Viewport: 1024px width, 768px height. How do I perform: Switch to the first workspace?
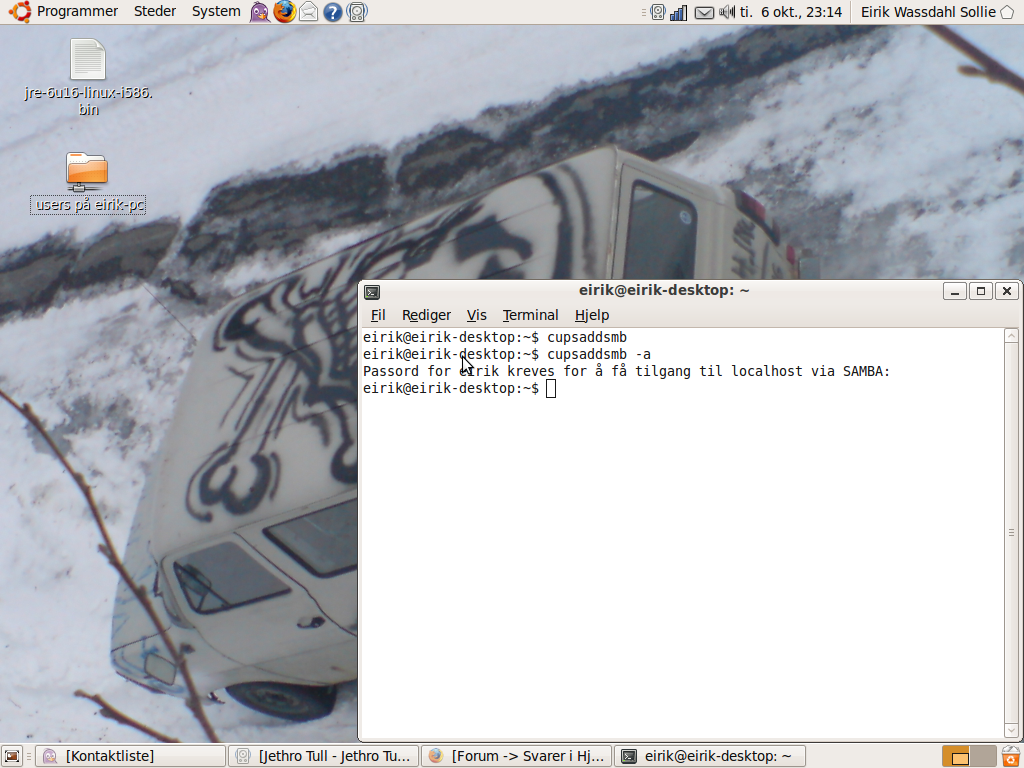(x=957, y=756)
